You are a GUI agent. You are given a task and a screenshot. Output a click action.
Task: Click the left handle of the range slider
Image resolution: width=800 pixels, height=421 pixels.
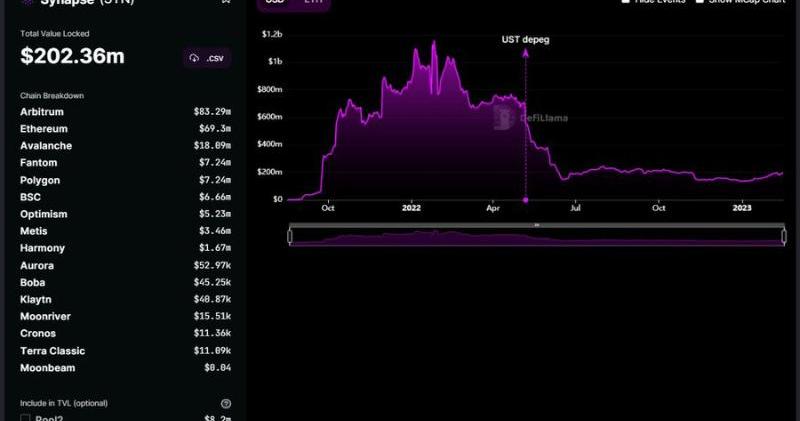pos(290,236)
